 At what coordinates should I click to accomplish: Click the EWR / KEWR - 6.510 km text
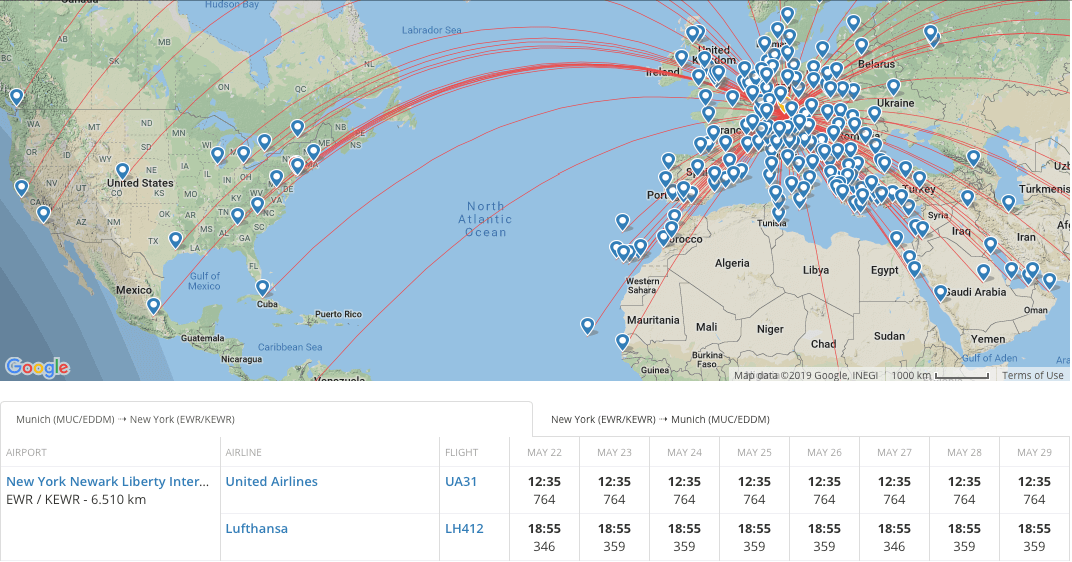tap(76, 499)
